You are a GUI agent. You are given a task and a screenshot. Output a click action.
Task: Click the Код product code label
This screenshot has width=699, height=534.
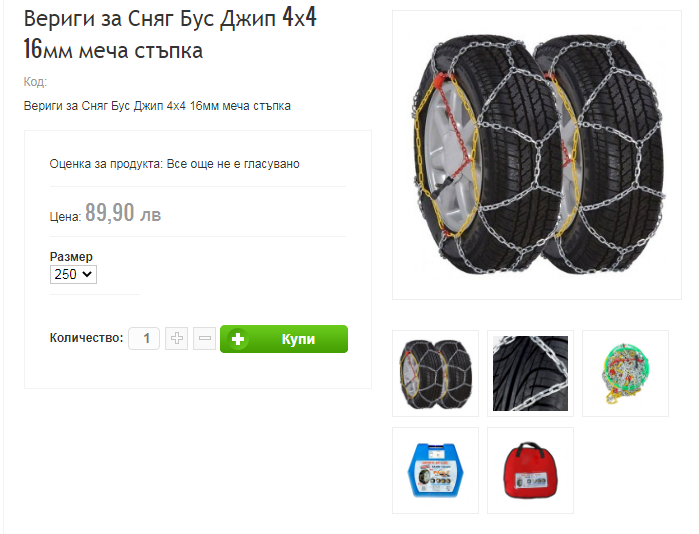click(x=35, y=82)
